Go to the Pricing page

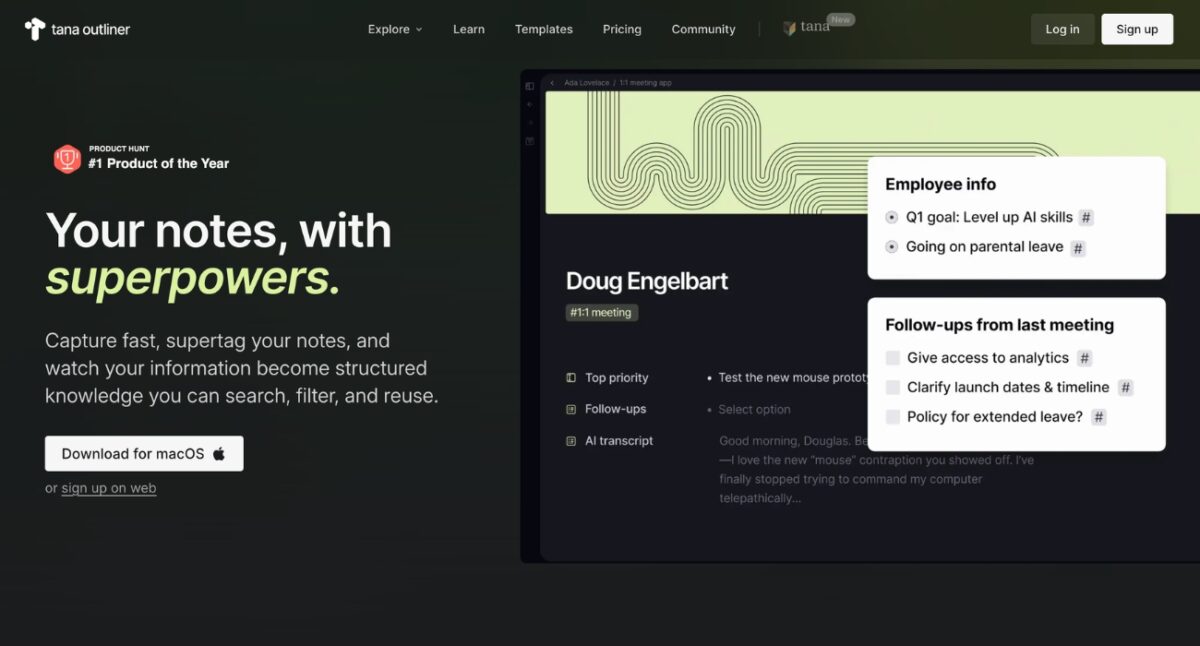[x=622, y=29]
